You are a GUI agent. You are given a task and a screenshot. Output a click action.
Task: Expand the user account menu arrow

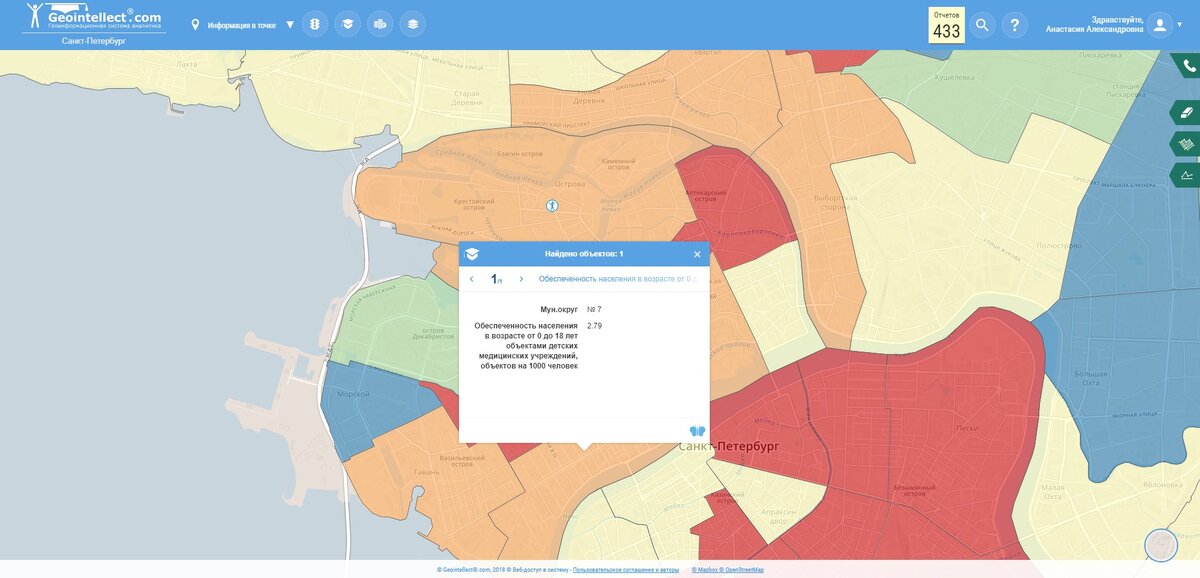click(1180, 25)
